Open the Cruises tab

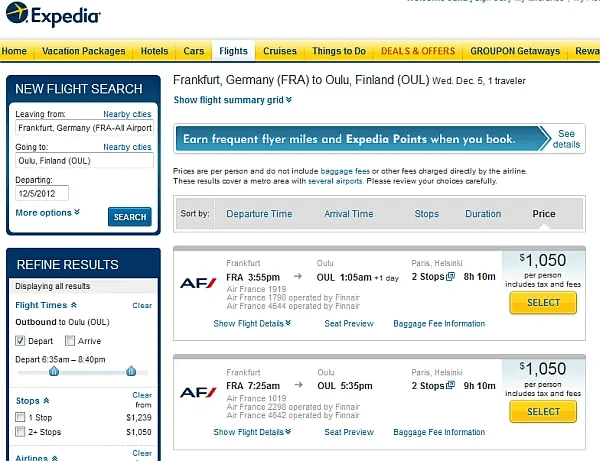point(280,51)
